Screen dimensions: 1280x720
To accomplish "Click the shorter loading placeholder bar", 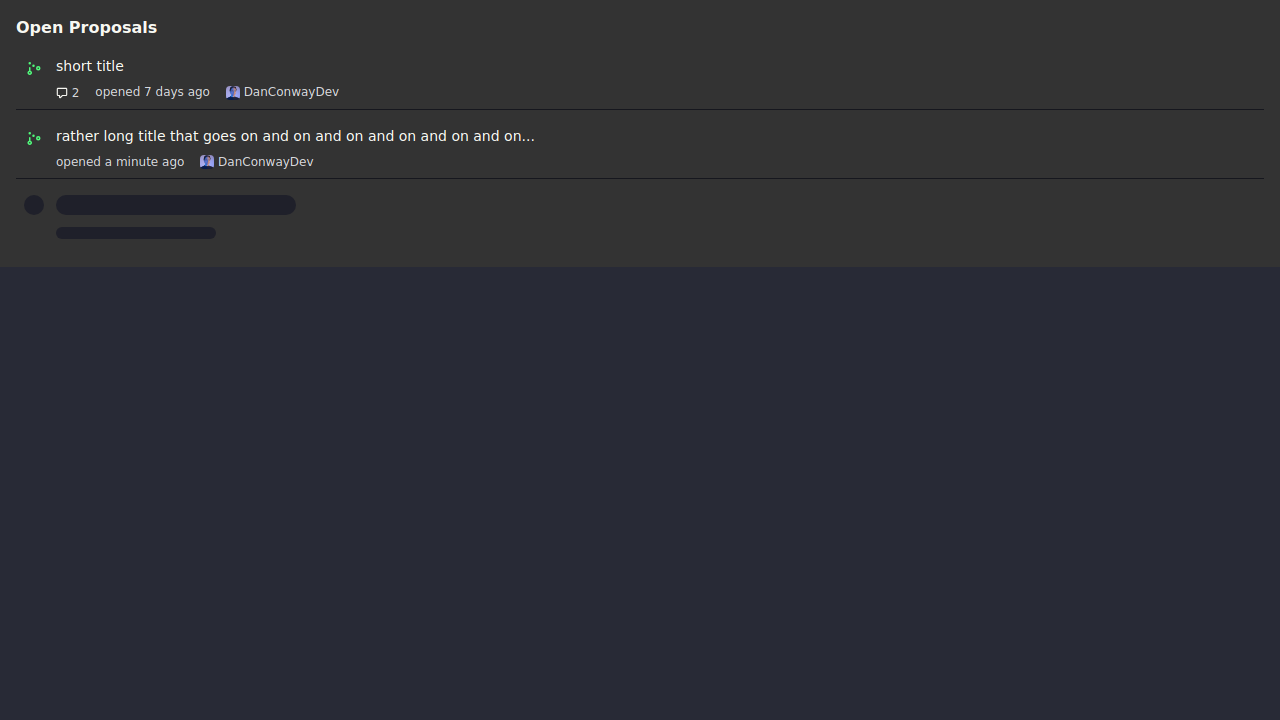I will (136, 233).
